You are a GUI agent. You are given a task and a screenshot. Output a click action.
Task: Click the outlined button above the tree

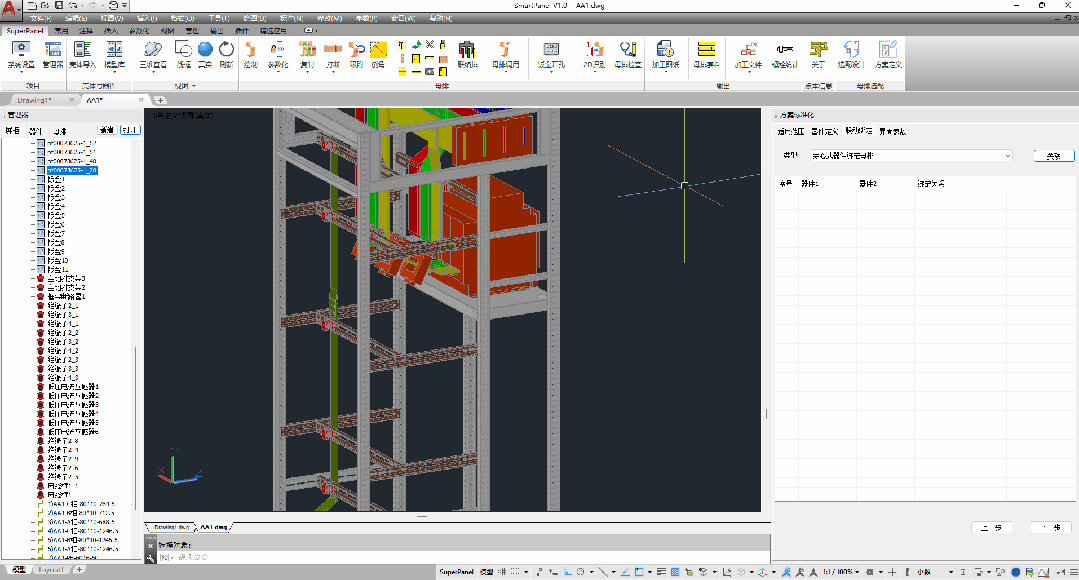pos(129,130)
